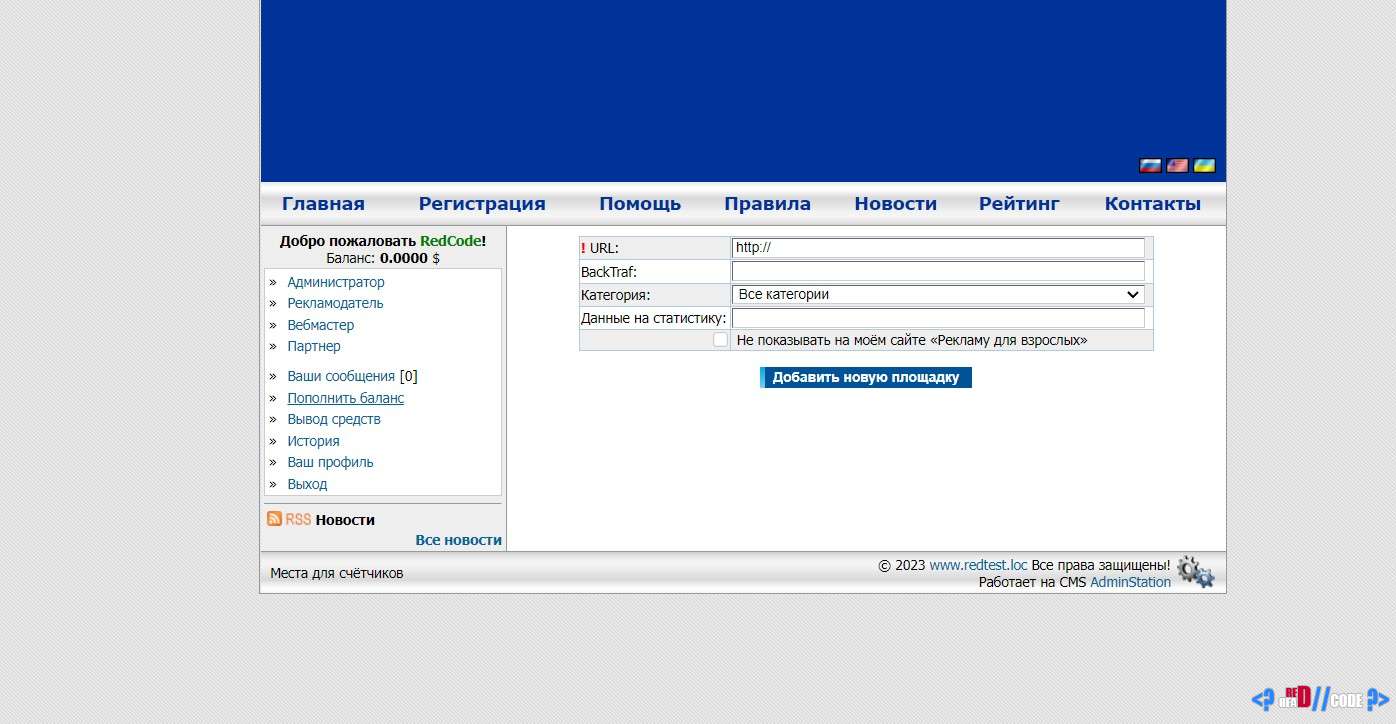Open the Помощь menu item

tap(640, 204)
